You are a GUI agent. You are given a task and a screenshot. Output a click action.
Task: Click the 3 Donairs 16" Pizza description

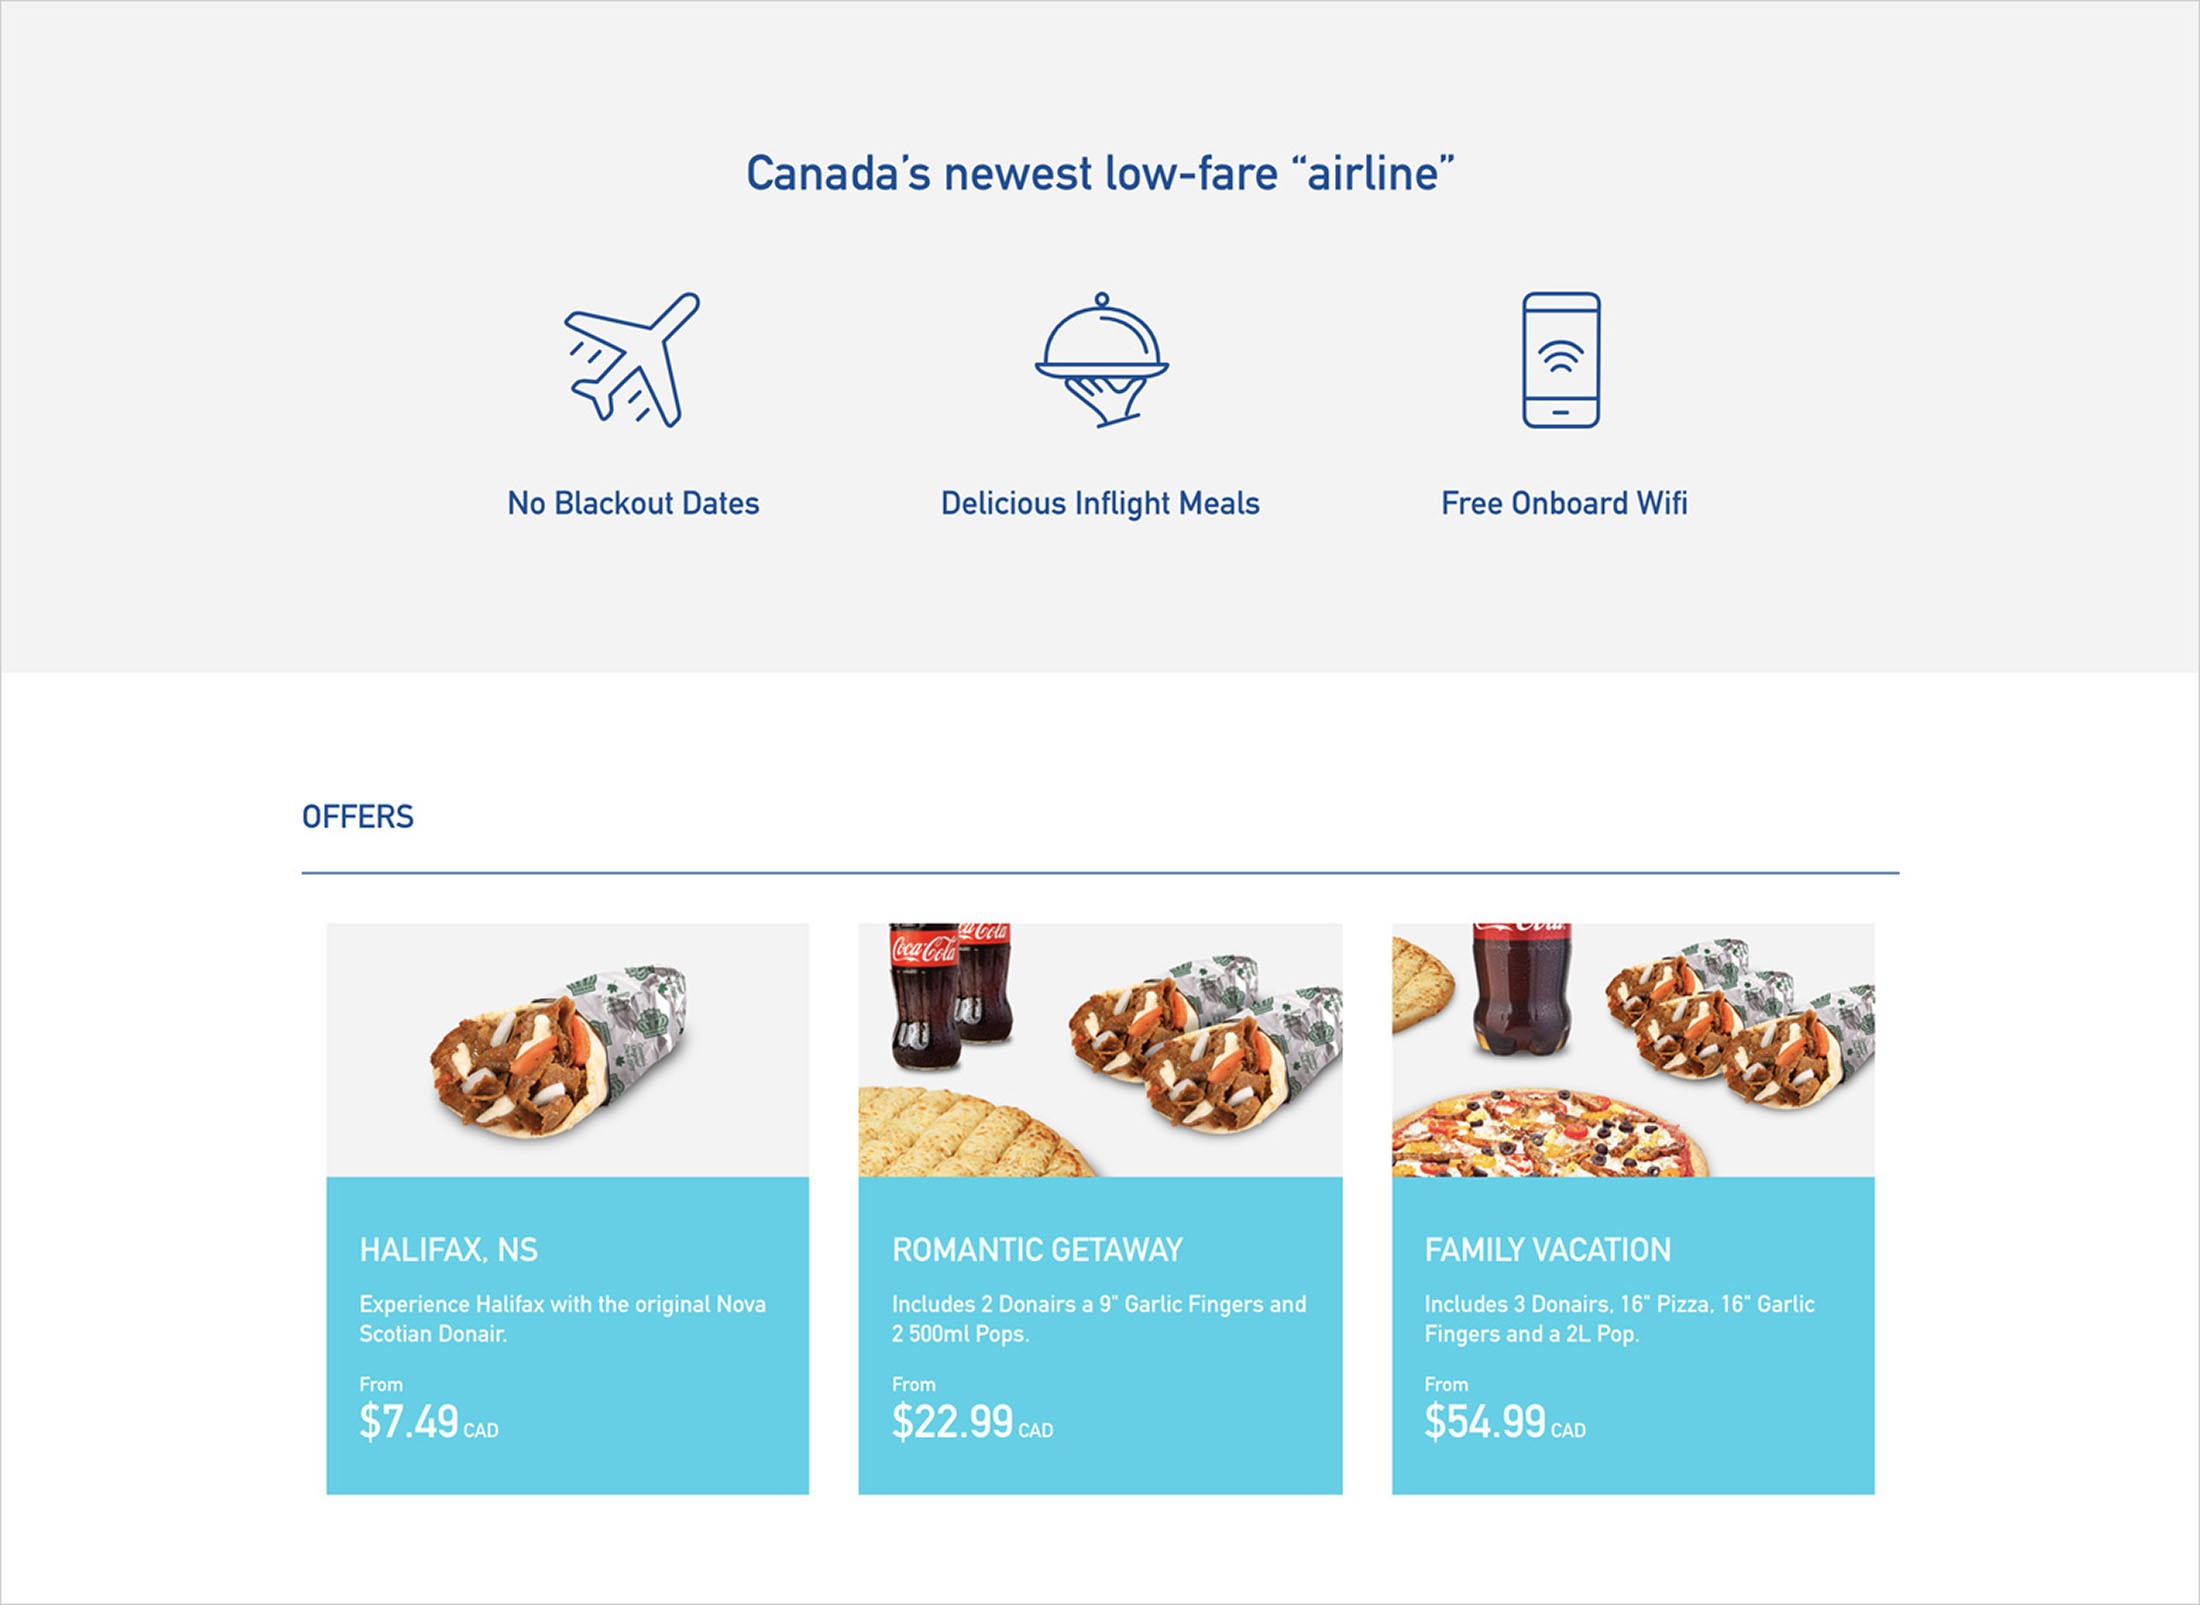(1619, 1318)
